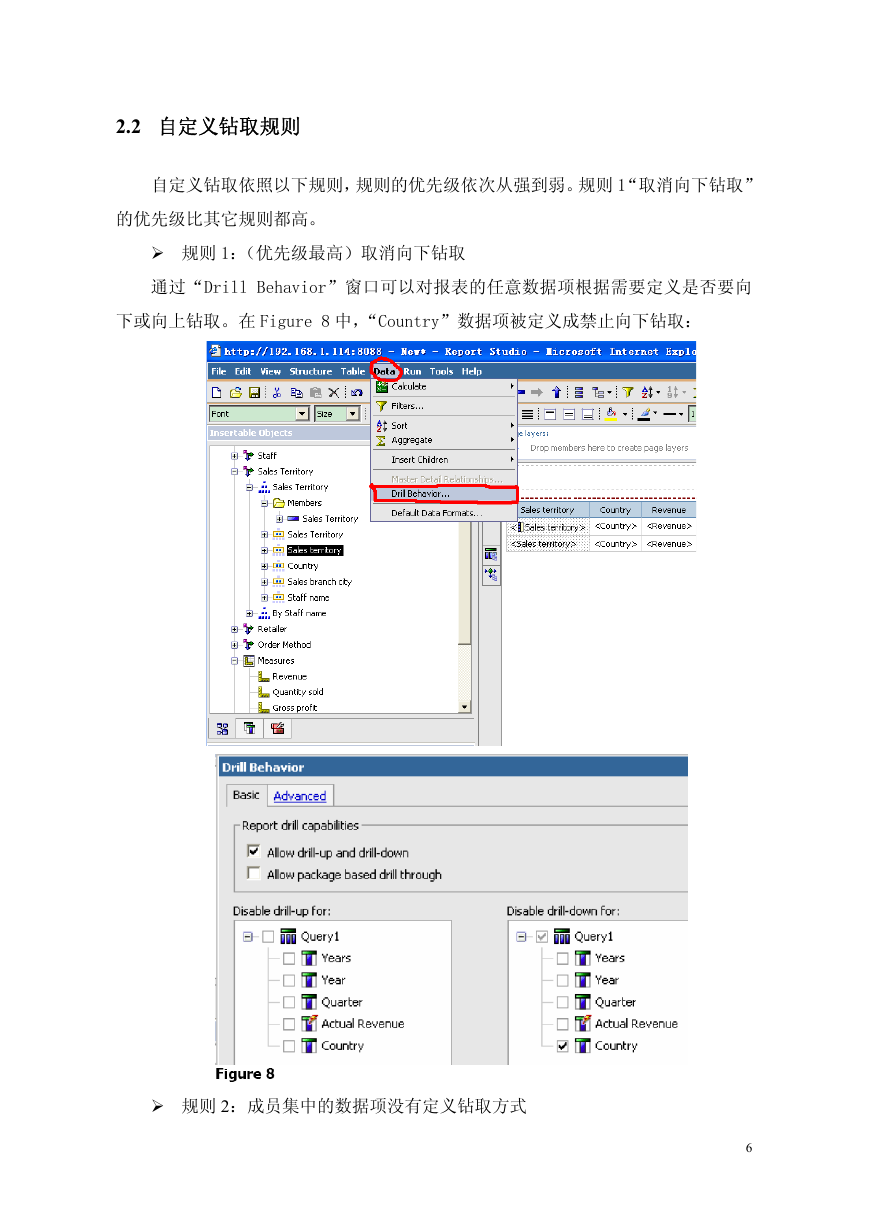Click the Go up arrow toolbar icon
The width and height of the screenshot is (869, 1228).
(557, 392)
